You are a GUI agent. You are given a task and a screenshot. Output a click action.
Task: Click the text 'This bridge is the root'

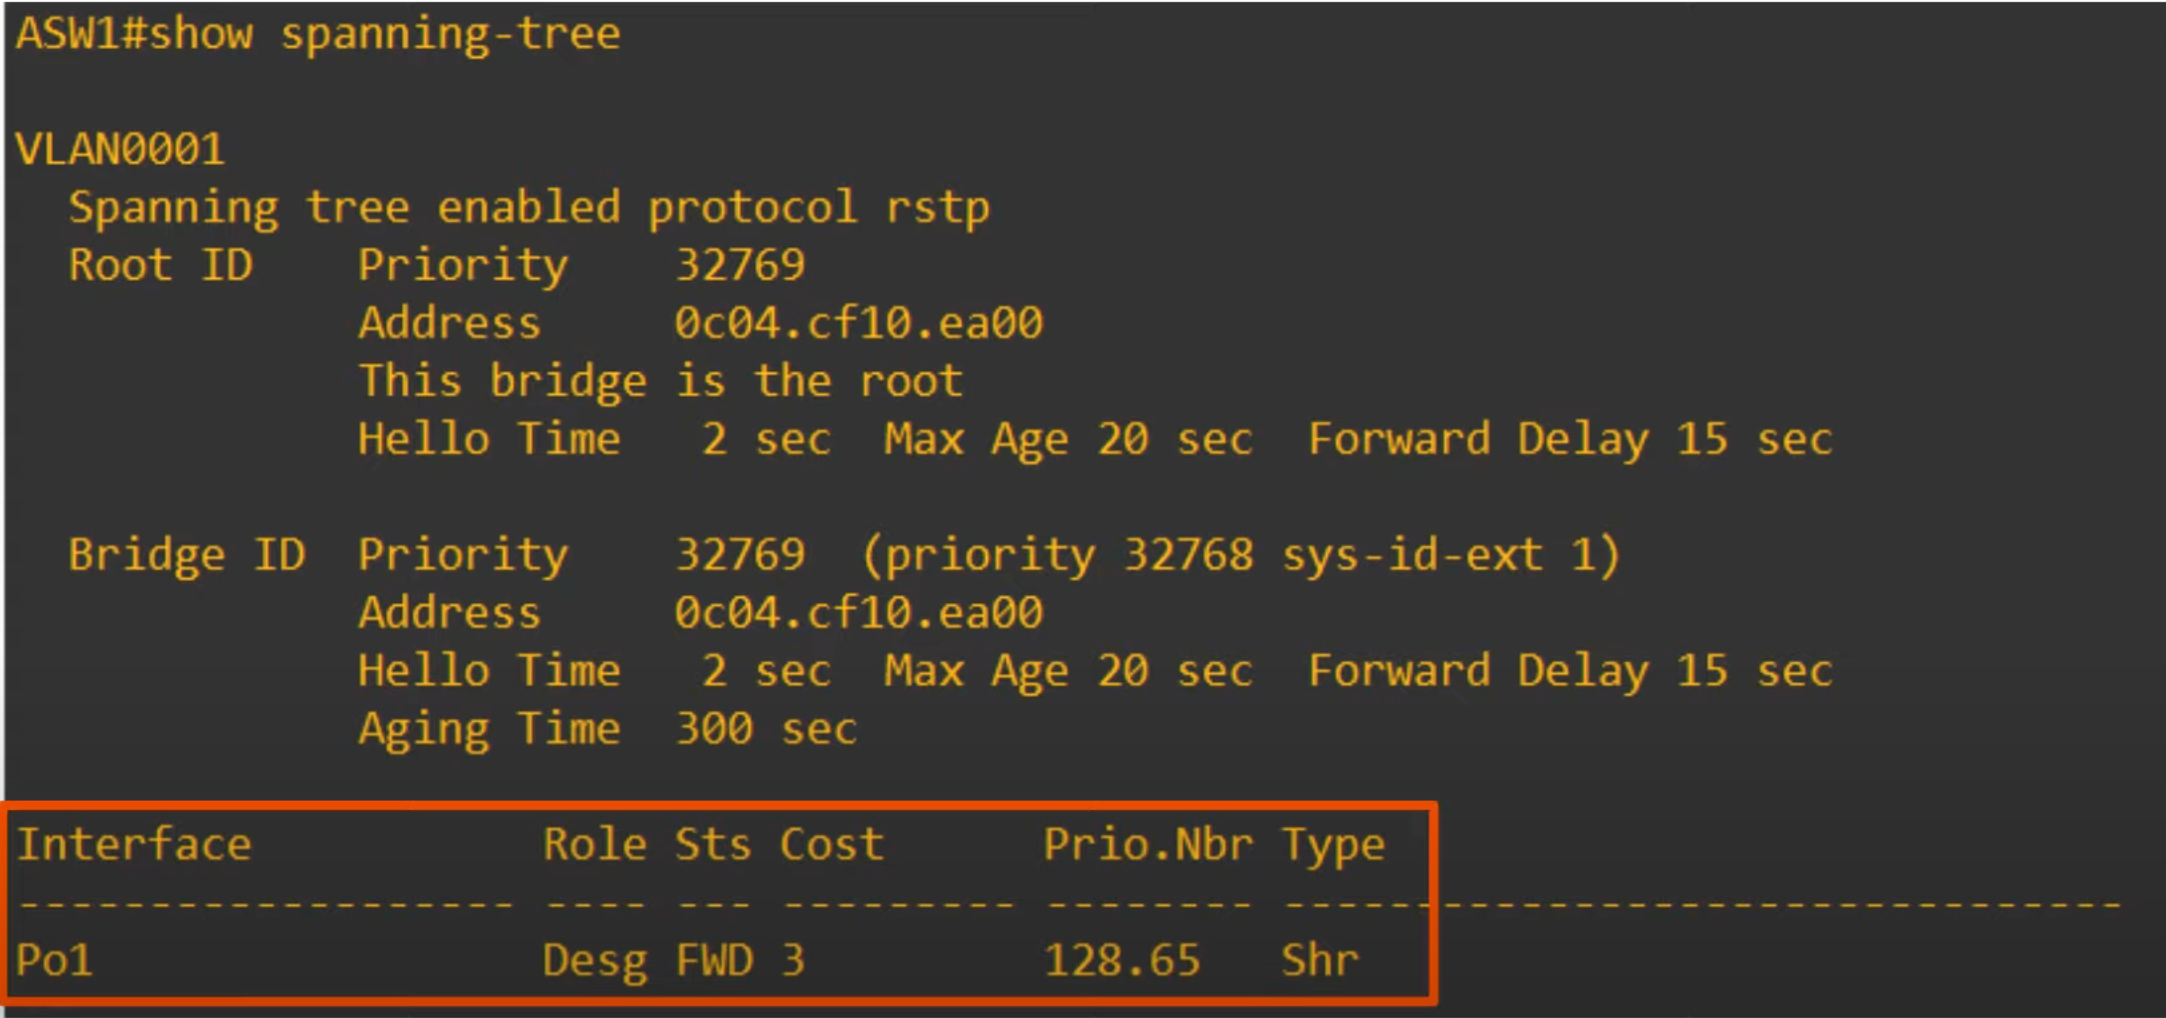click(x=660, y=381)
